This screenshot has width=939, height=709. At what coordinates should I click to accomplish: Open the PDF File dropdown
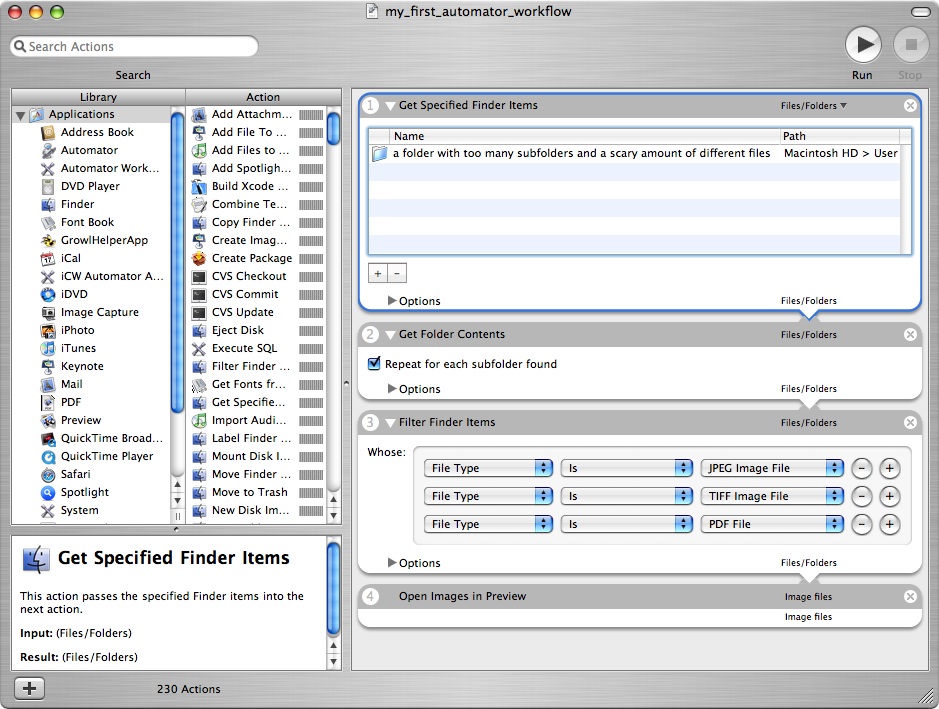click(772, 524)
